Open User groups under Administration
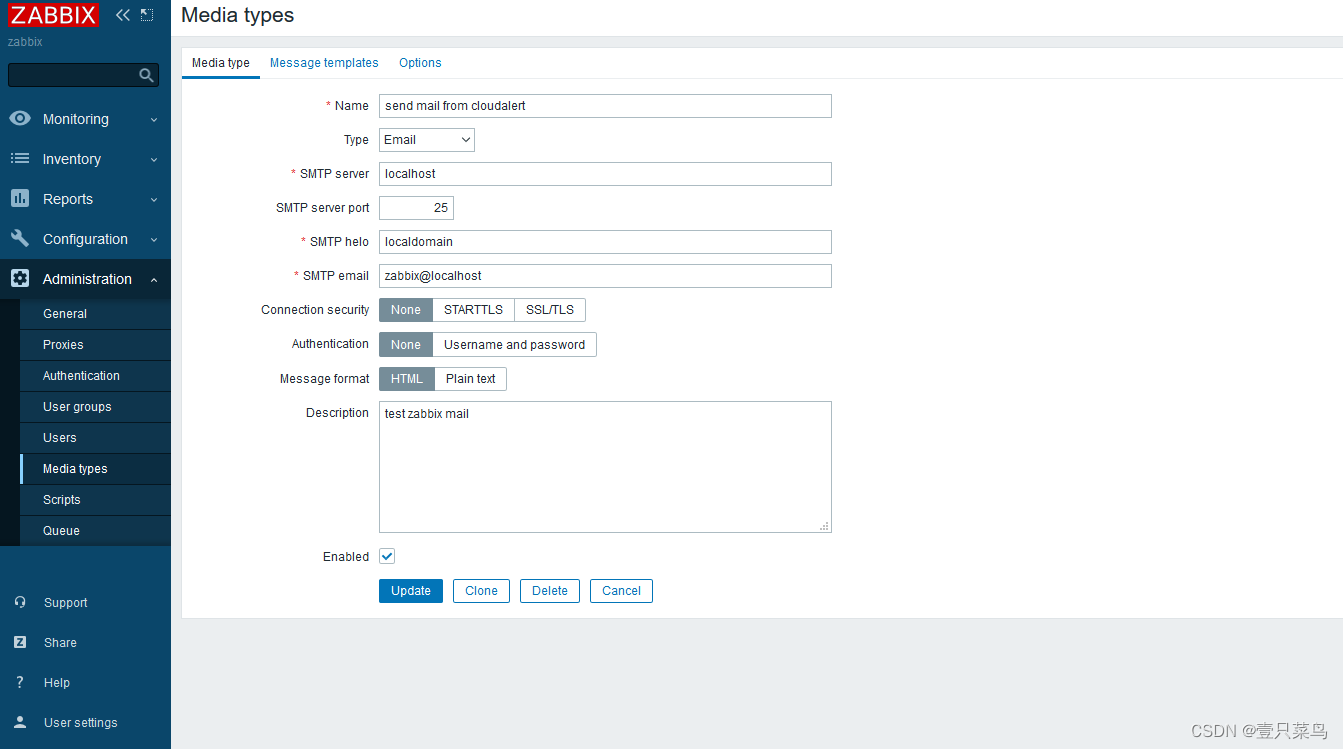Screen dimensions: 1343x749 [x=95, y=406]
